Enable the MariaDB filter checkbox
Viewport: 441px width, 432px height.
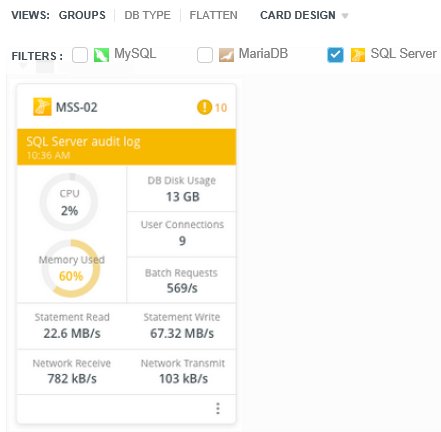205,55
